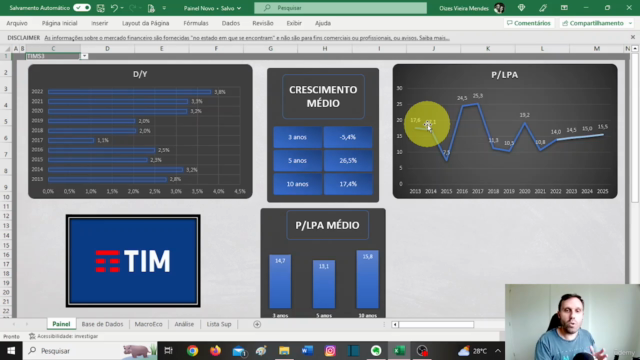Select the TIM logo image

[133, 261]
